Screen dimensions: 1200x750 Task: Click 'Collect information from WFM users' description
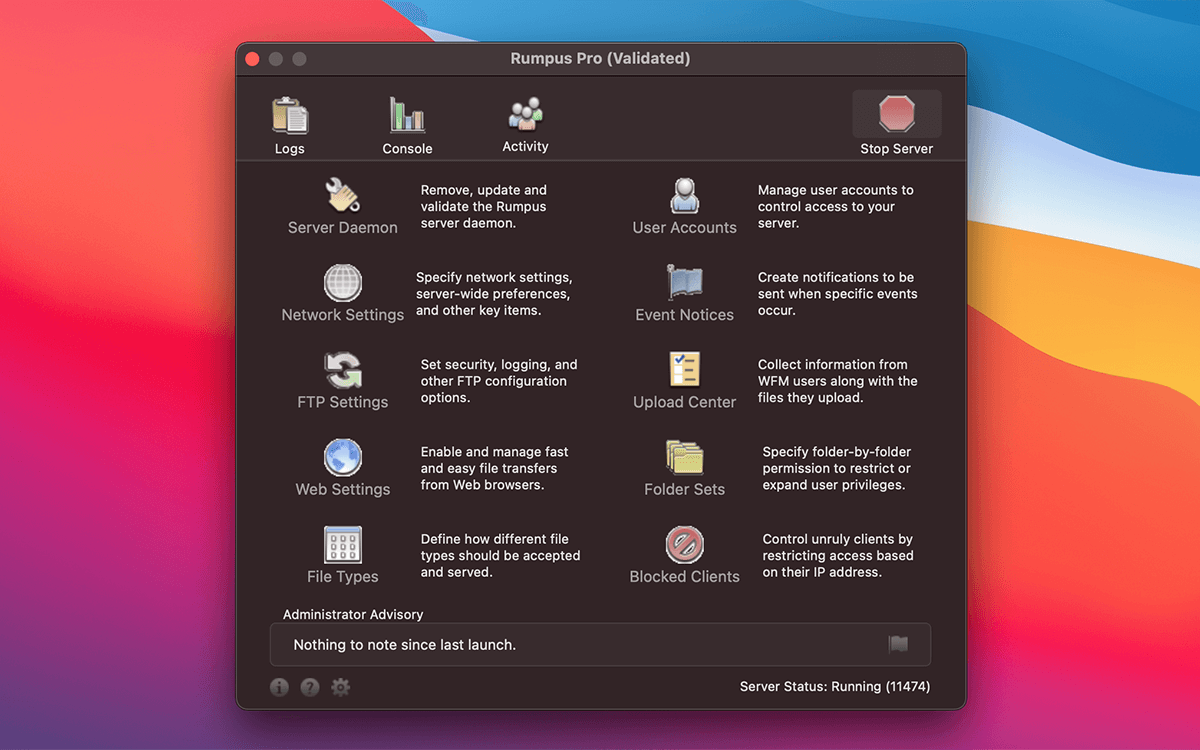837,381
